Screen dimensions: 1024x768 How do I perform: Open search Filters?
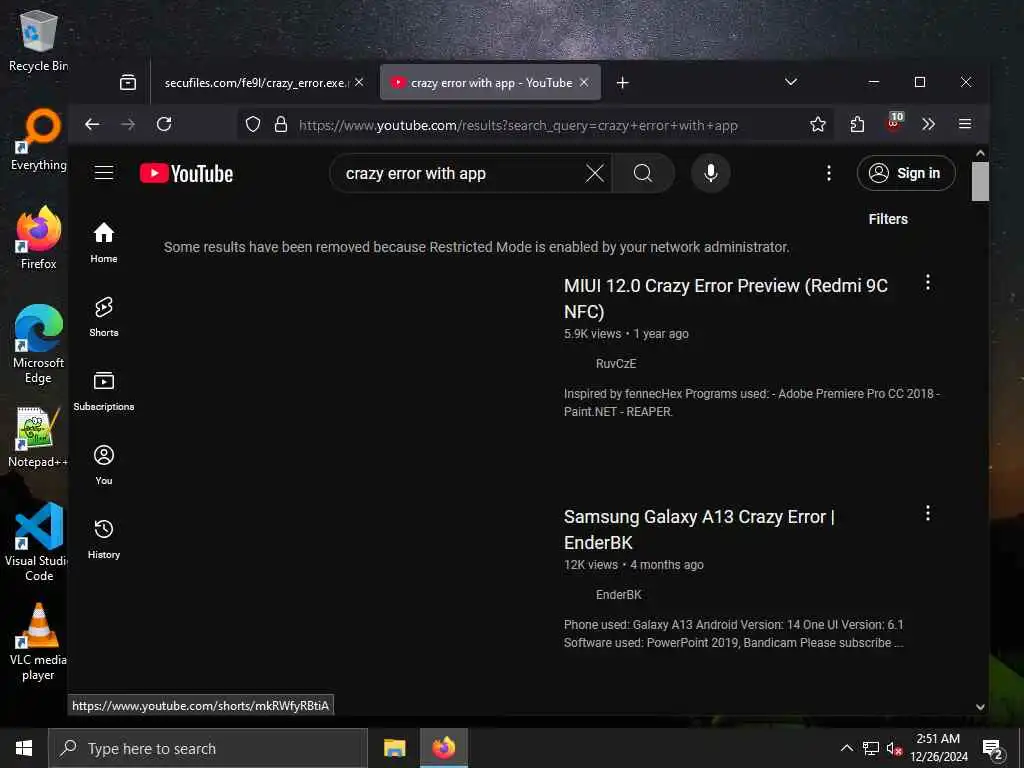(x=888, y=219)
